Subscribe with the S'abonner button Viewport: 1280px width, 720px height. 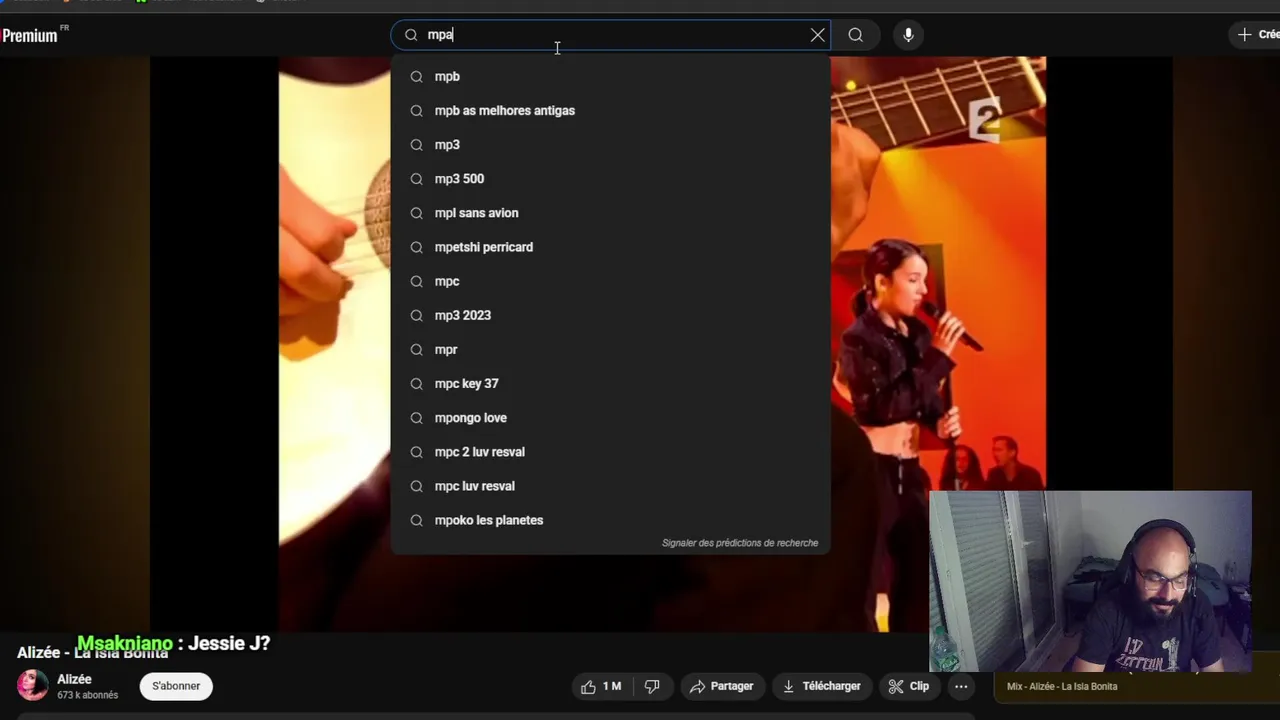176,686
